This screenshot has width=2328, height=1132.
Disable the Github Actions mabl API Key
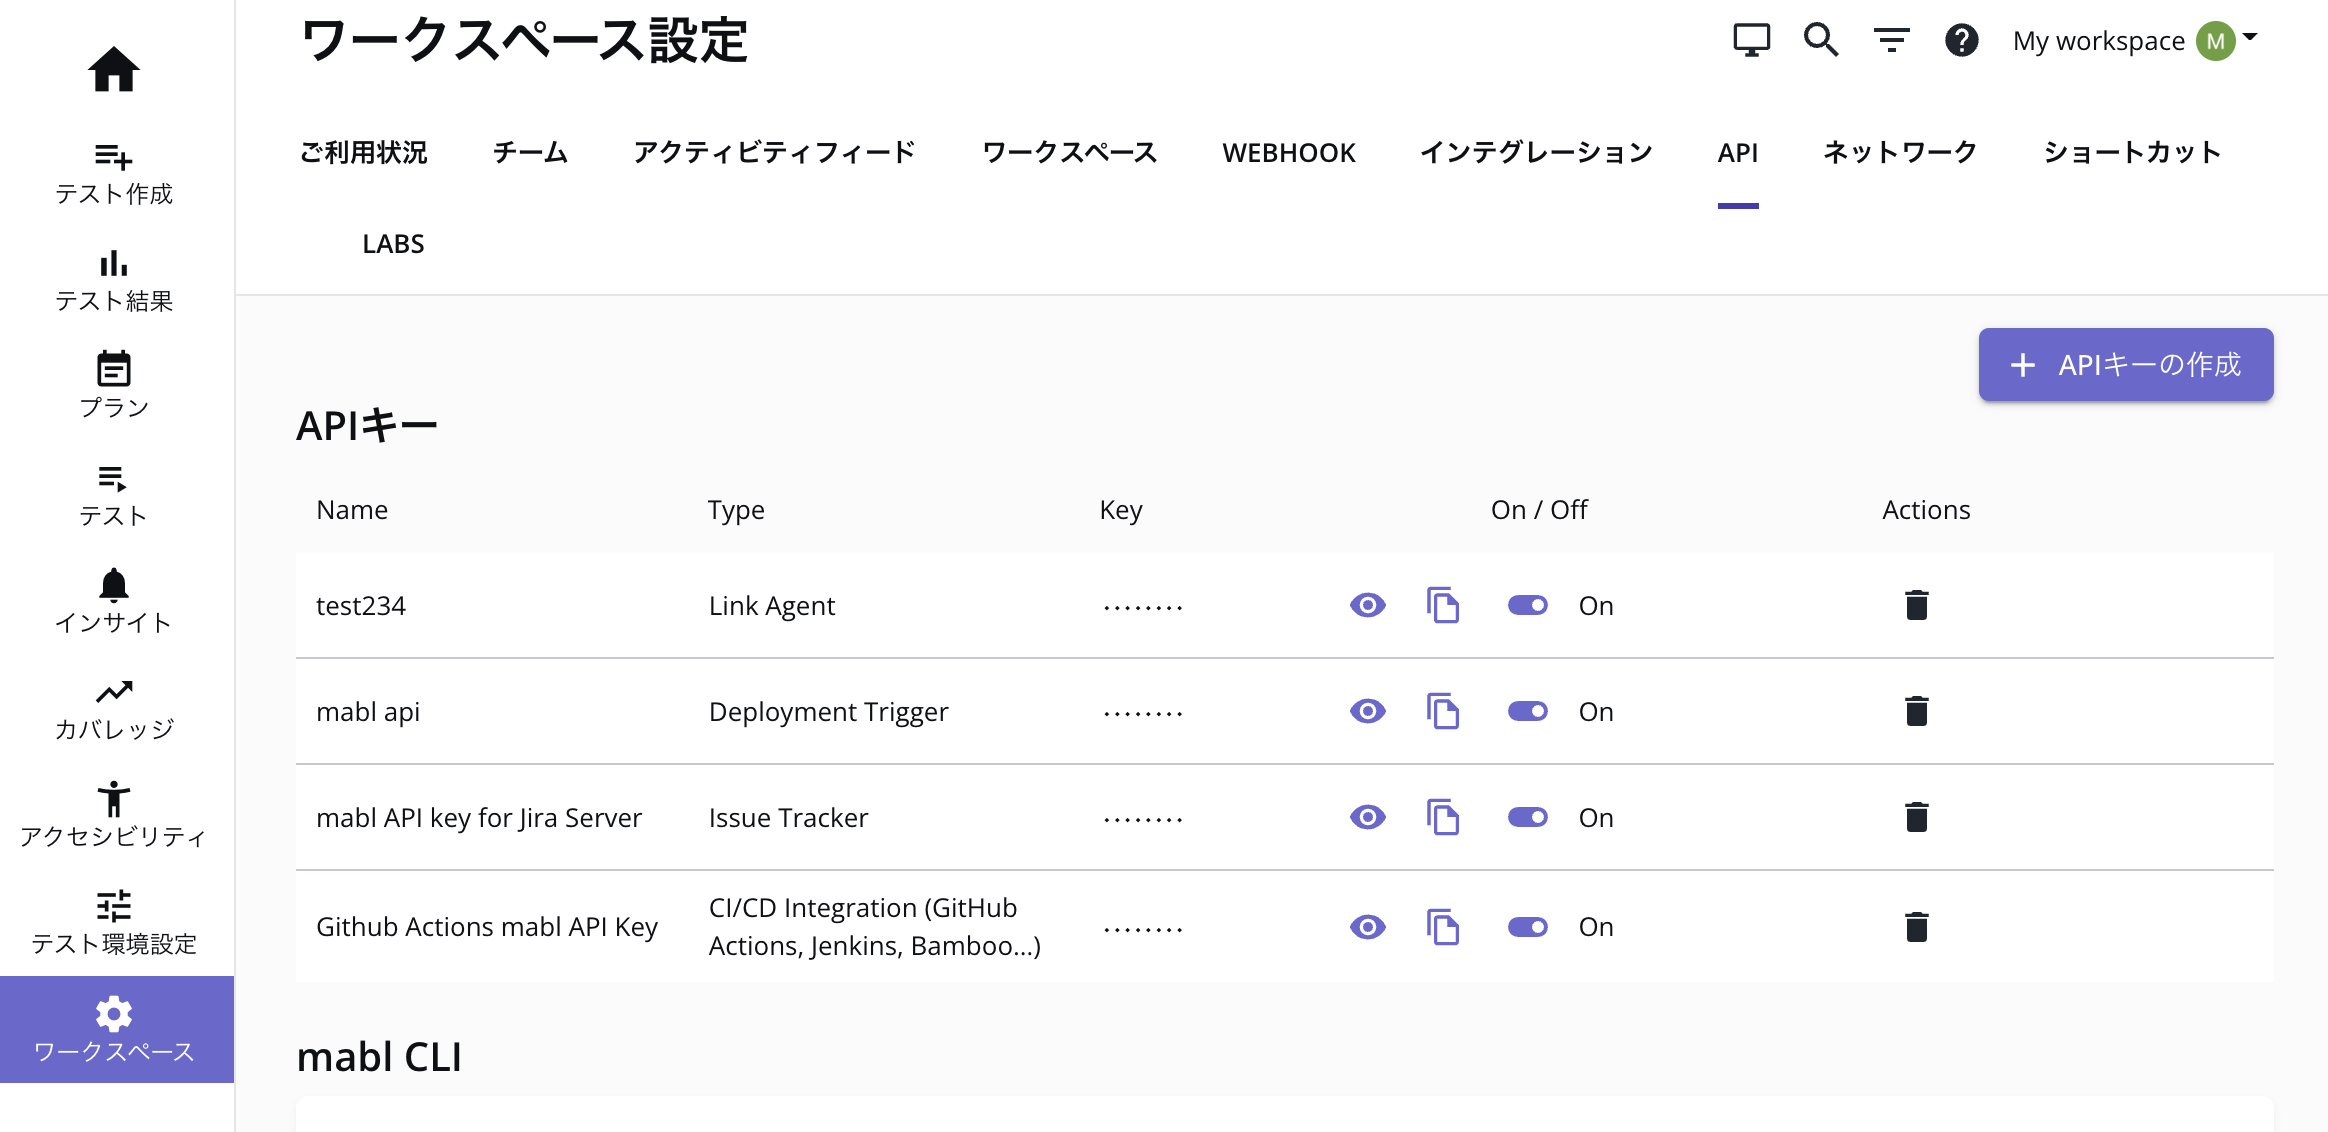pos(1527,927)
